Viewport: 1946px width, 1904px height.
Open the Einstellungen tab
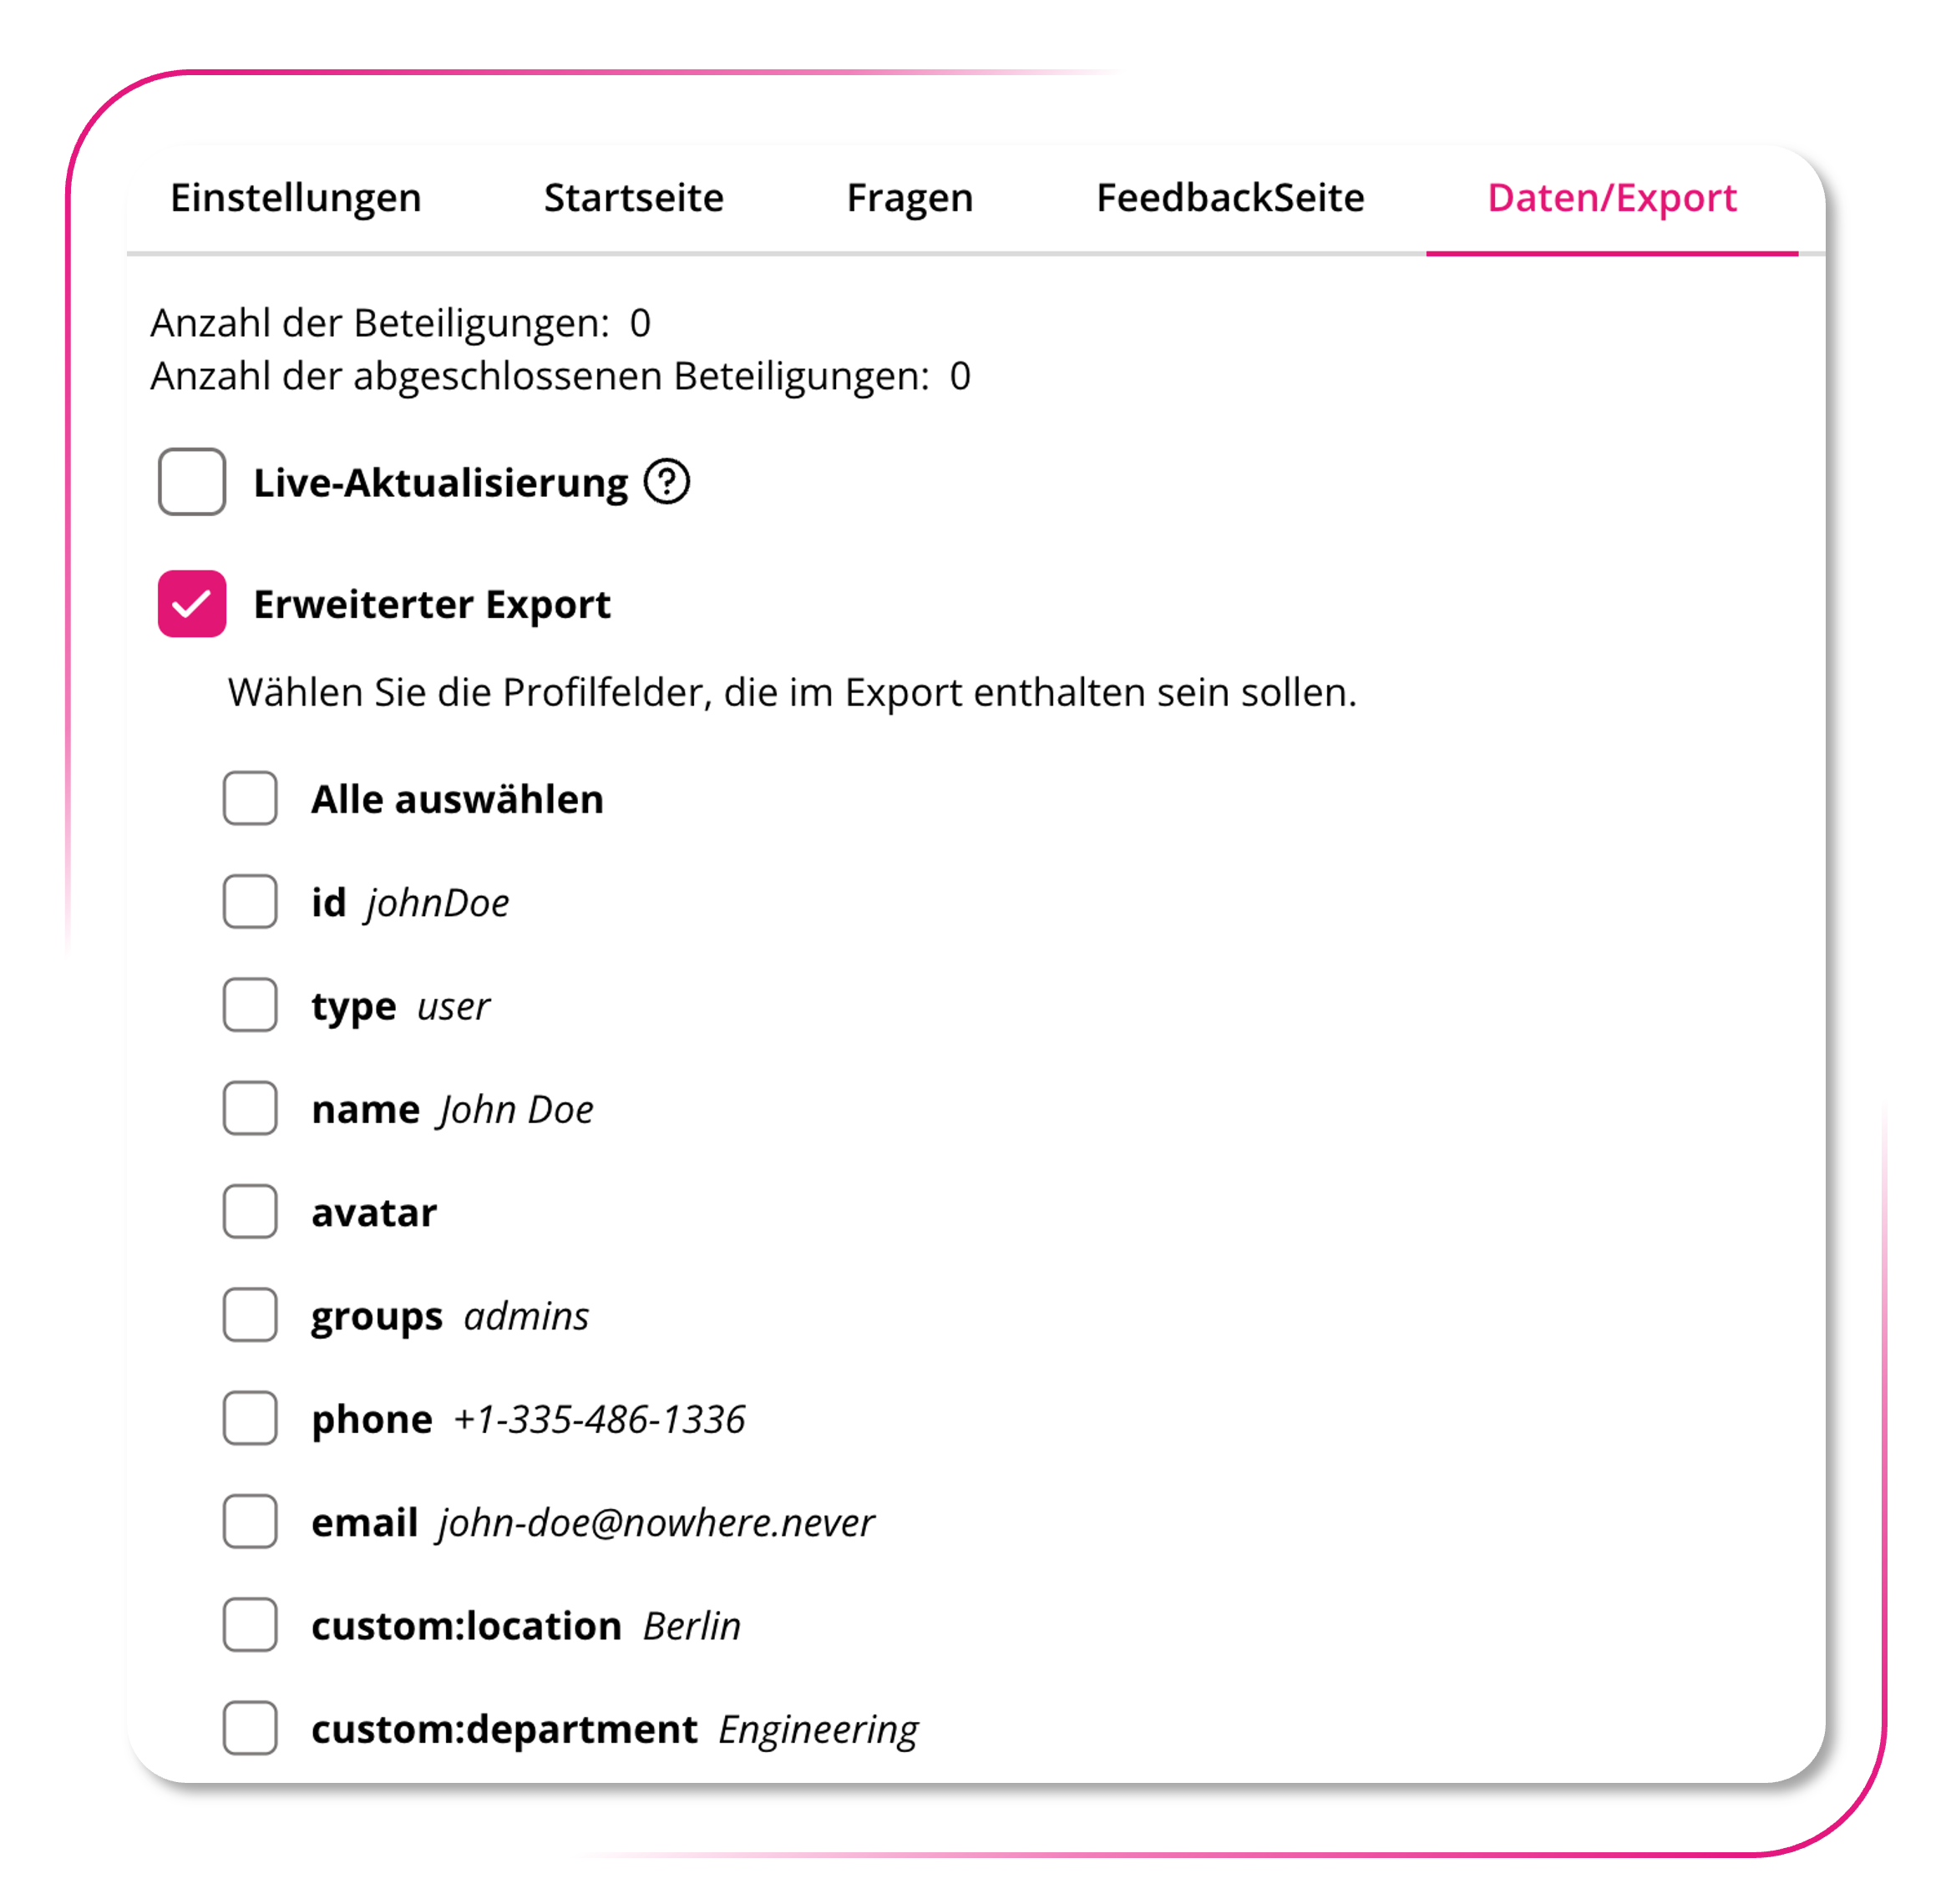296,198
